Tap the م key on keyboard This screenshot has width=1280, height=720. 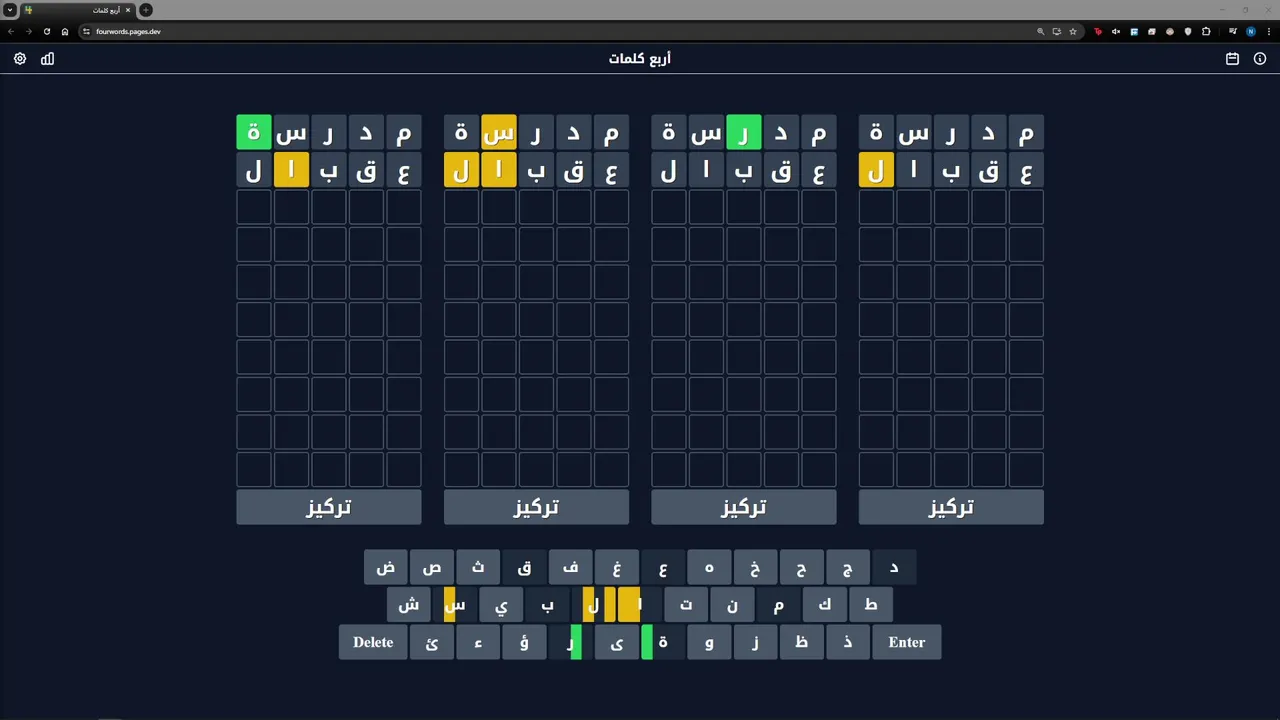click(778, 604)
